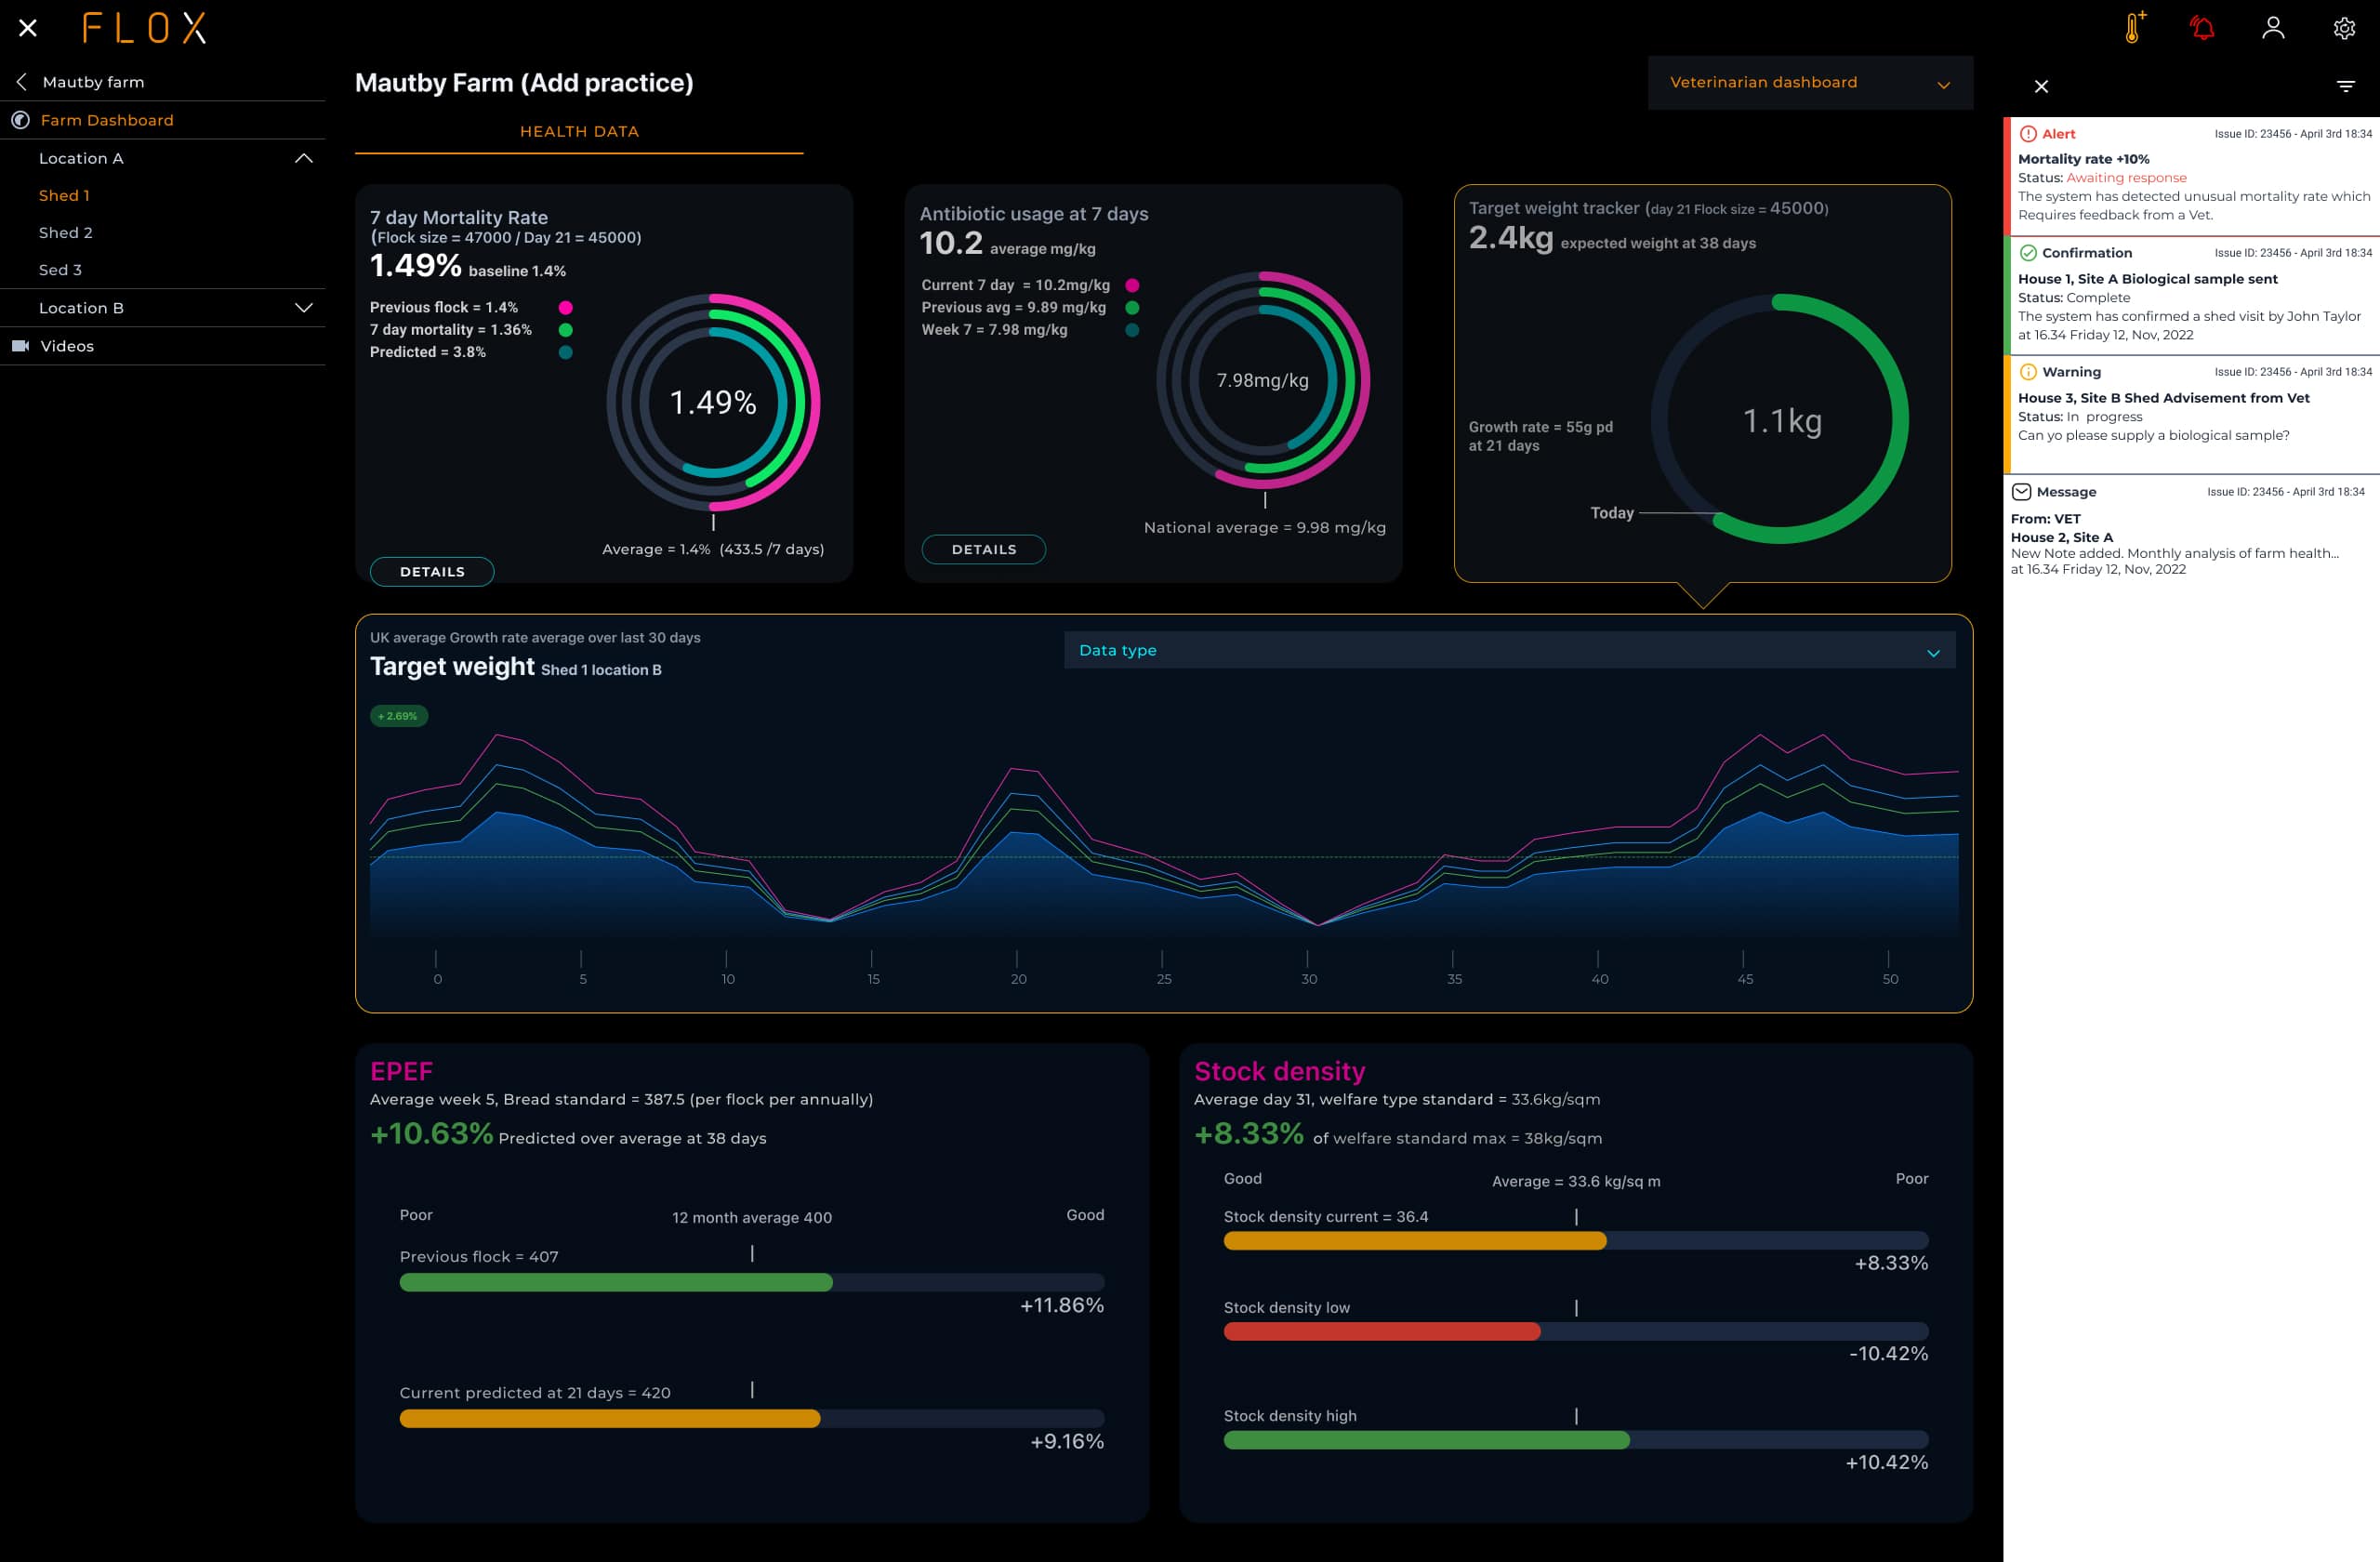Select Shed 2 under Location A
Viewport: 2380px width, 1562px height.
(66, 232)
